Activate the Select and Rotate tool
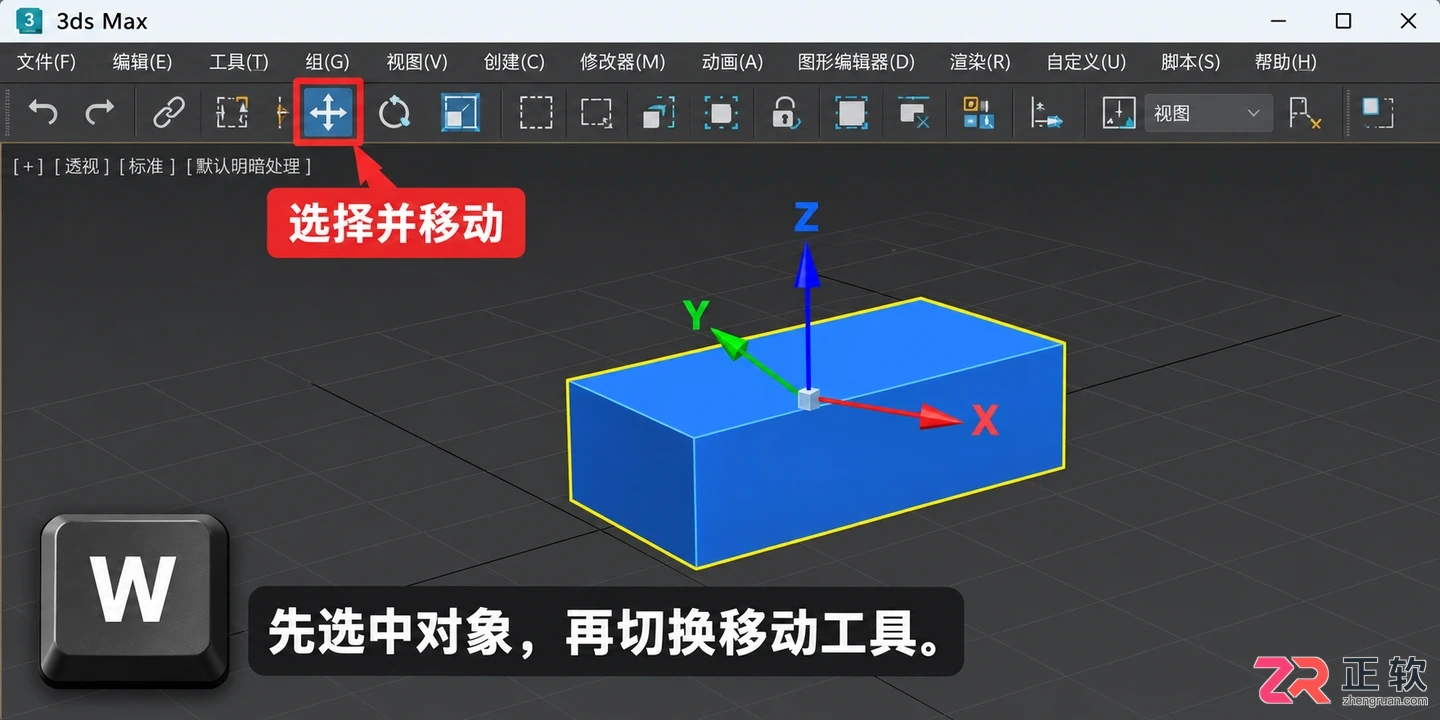Screen dimensions: 1440x720 394,112
